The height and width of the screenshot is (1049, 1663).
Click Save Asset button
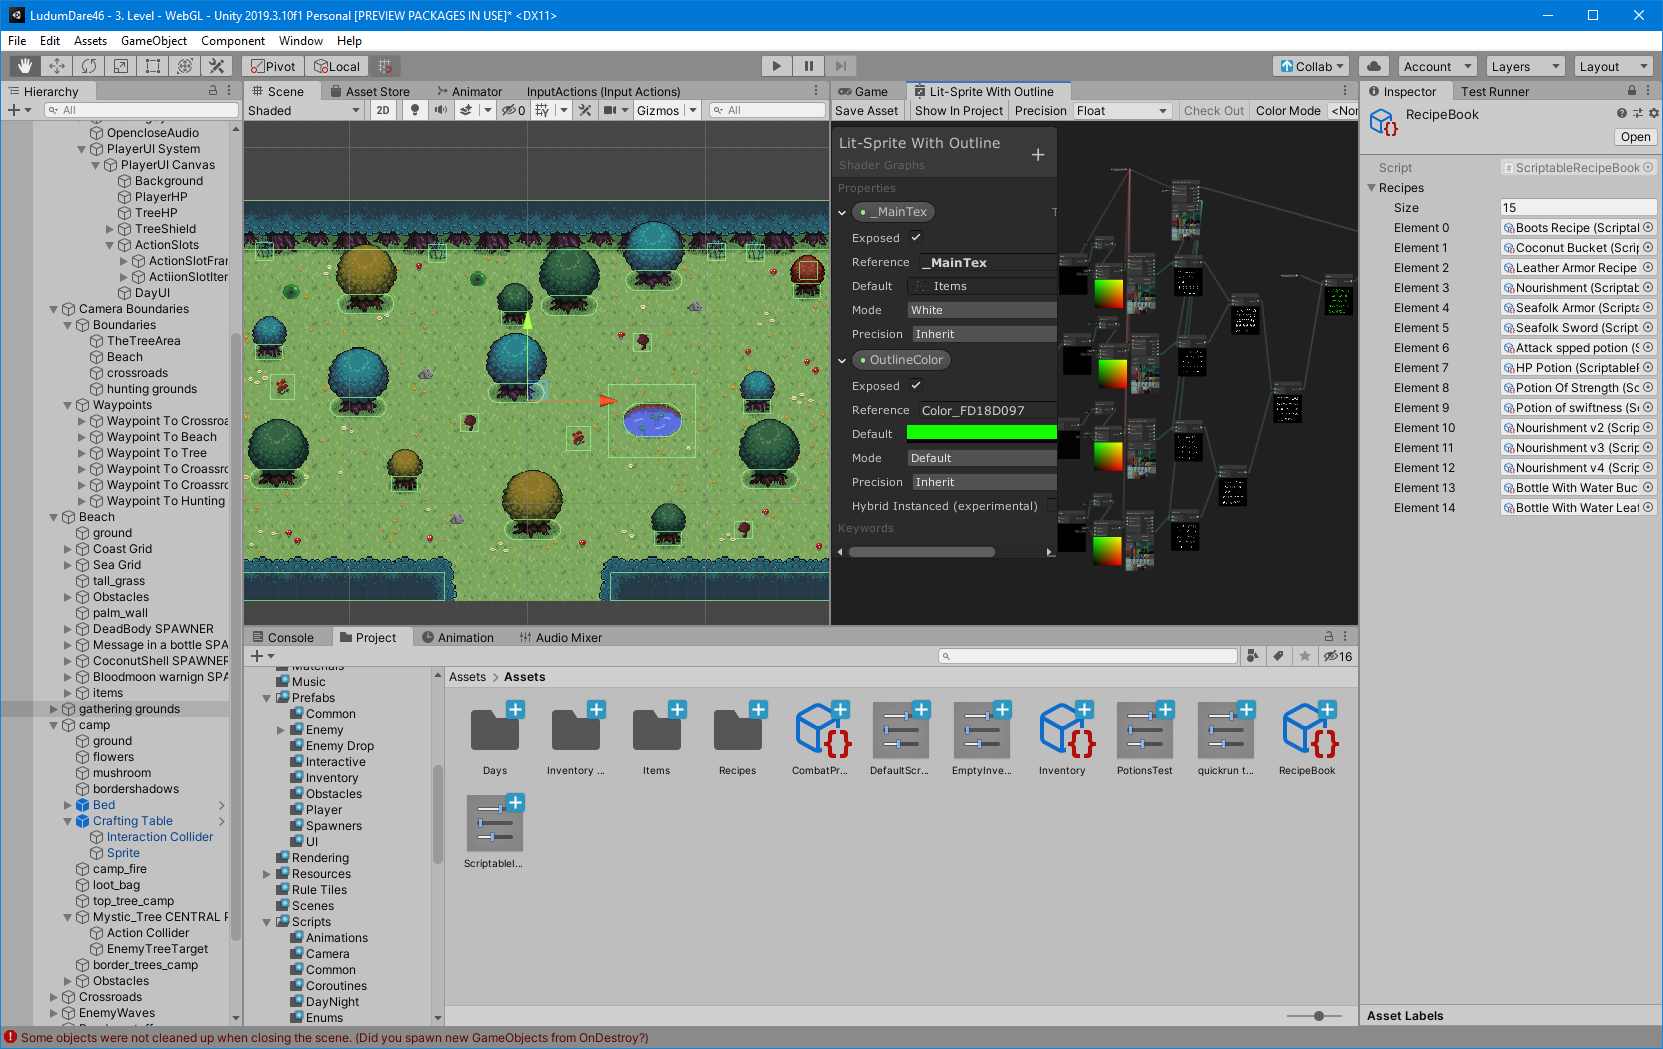(x=867, y=110)
